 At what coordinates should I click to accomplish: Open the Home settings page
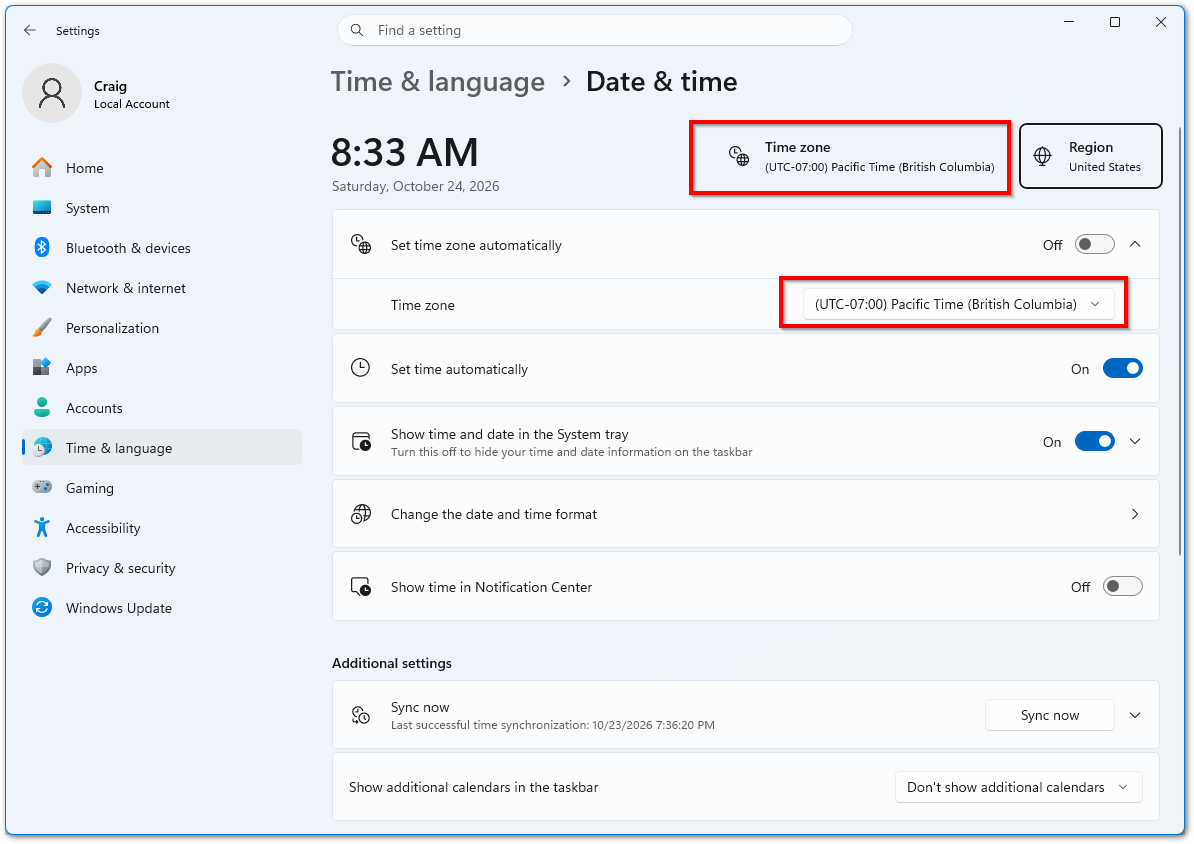click(x=162, y=168)
